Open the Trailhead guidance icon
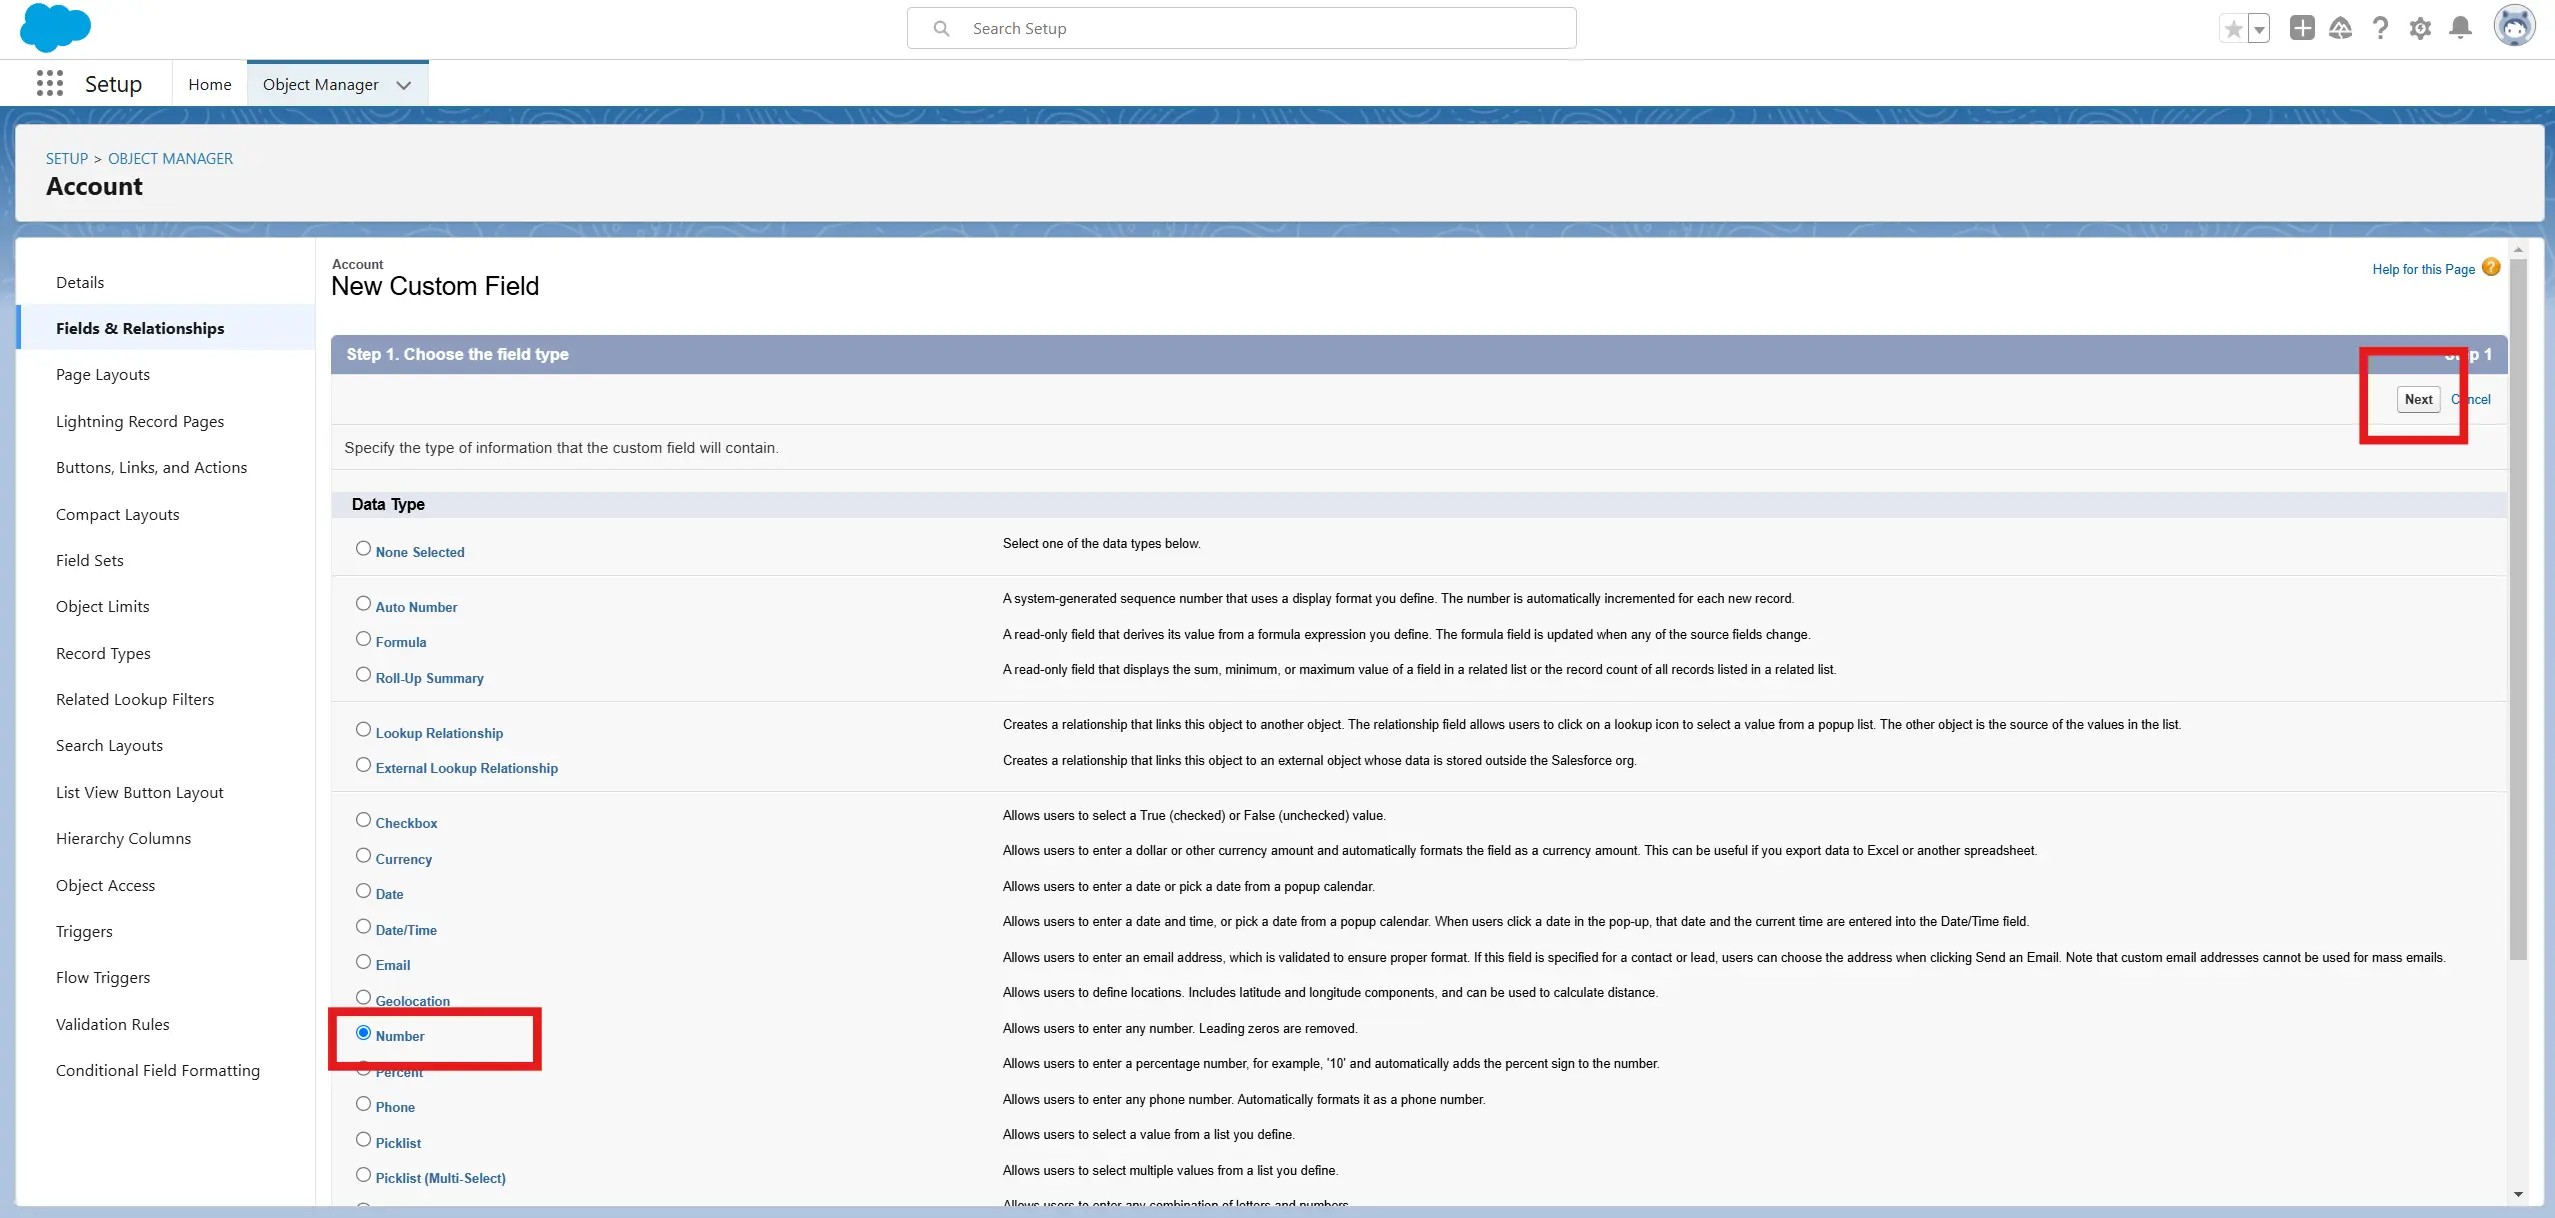Screen dimensions: 2555x1218 point(2340,28)
